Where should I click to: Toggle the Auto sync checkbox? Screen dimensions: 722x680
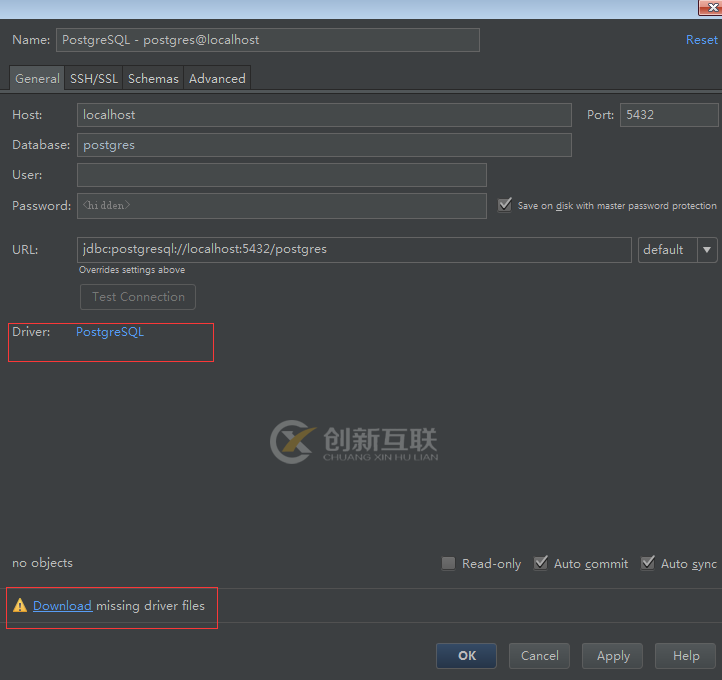coord(648,563)
